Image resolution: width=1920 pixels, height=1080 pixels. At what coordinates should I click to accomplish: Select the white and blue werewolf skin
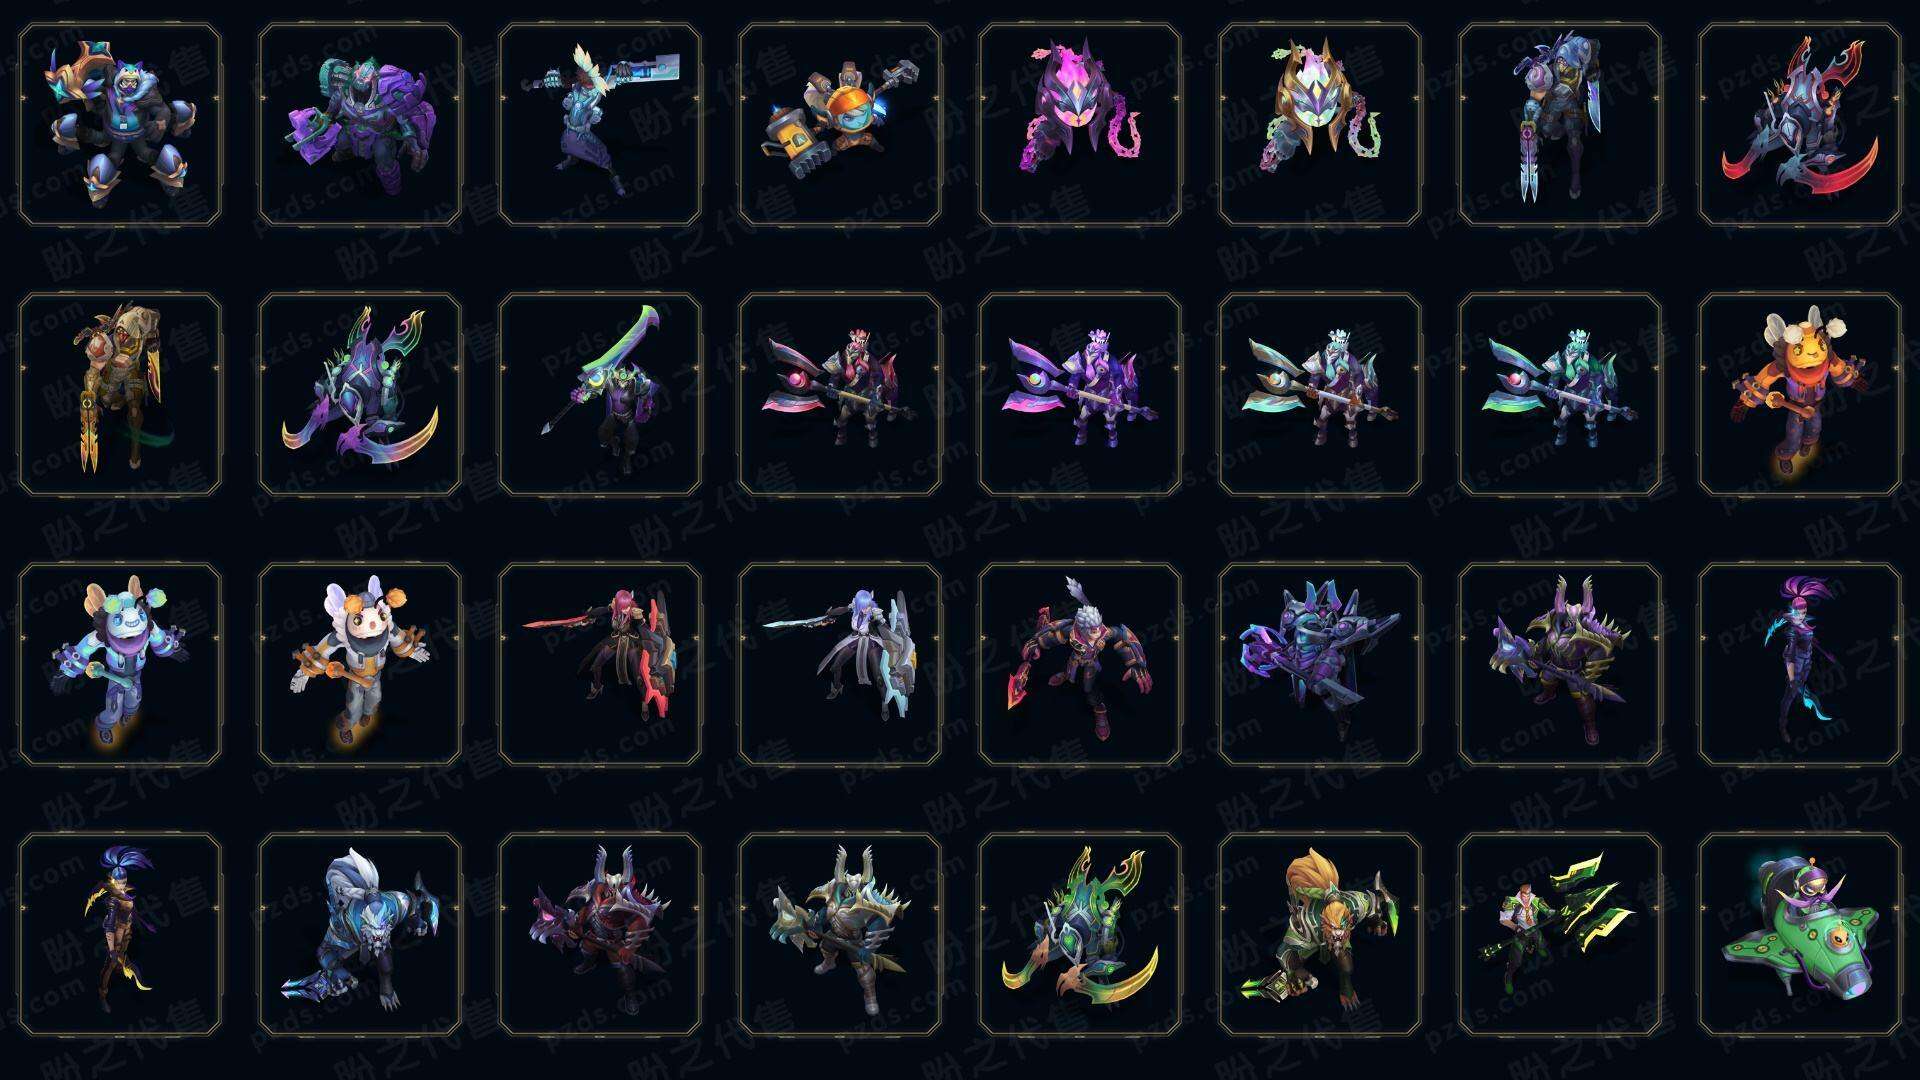click(360, 934)
